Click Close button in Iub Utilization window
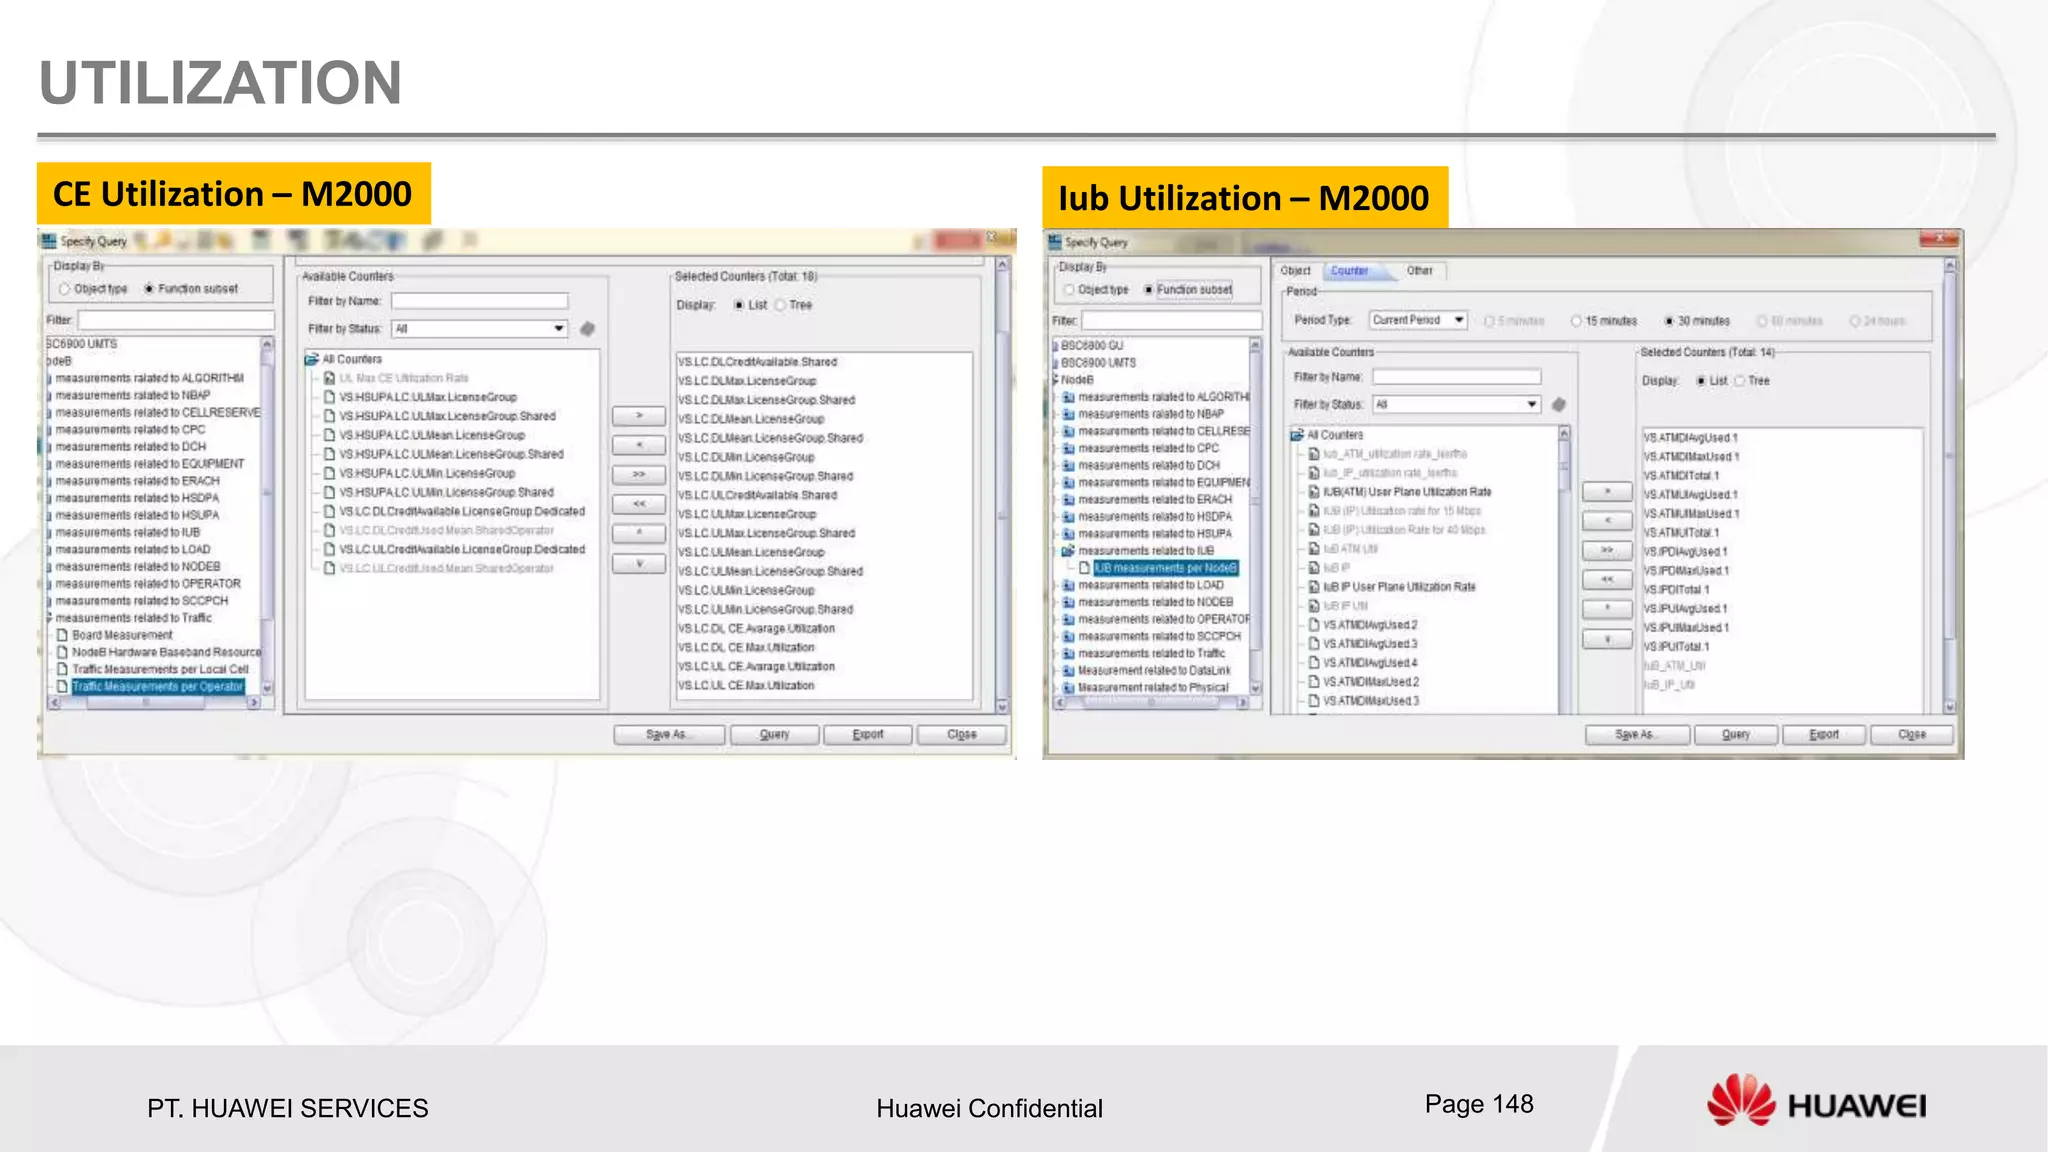 [1911, 734]
